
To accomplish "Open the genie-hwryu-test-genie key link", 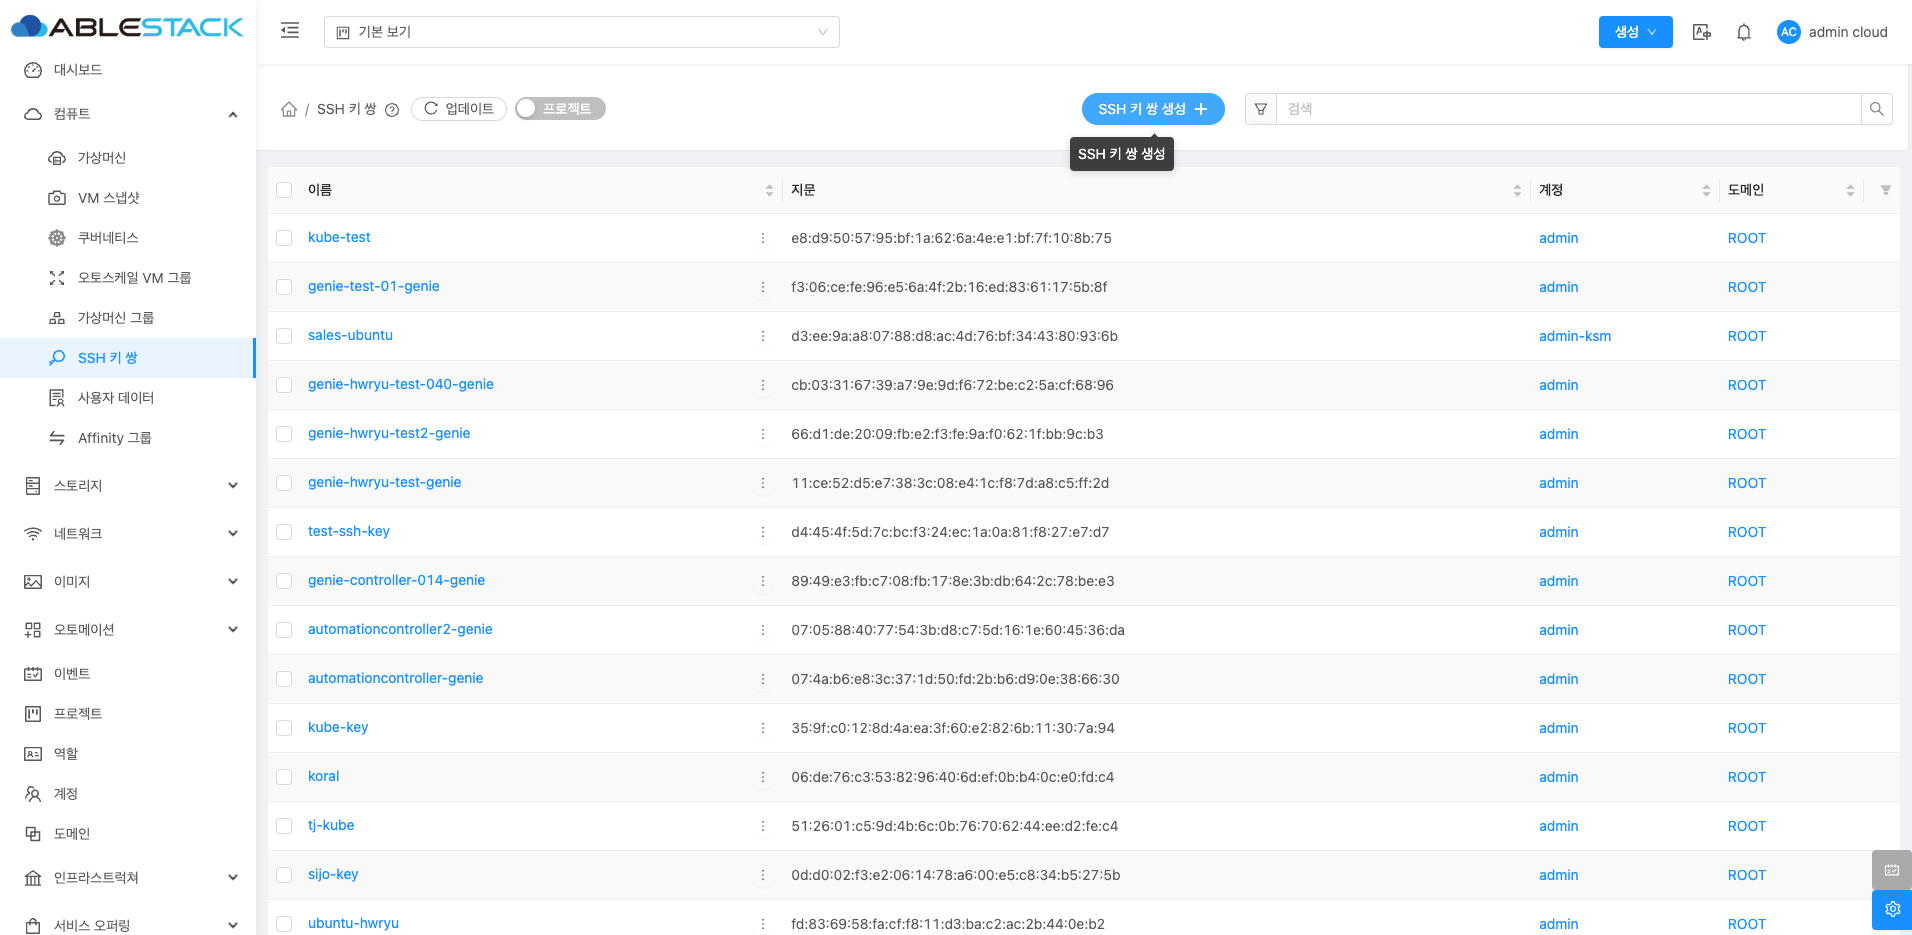I will (384, 482).
